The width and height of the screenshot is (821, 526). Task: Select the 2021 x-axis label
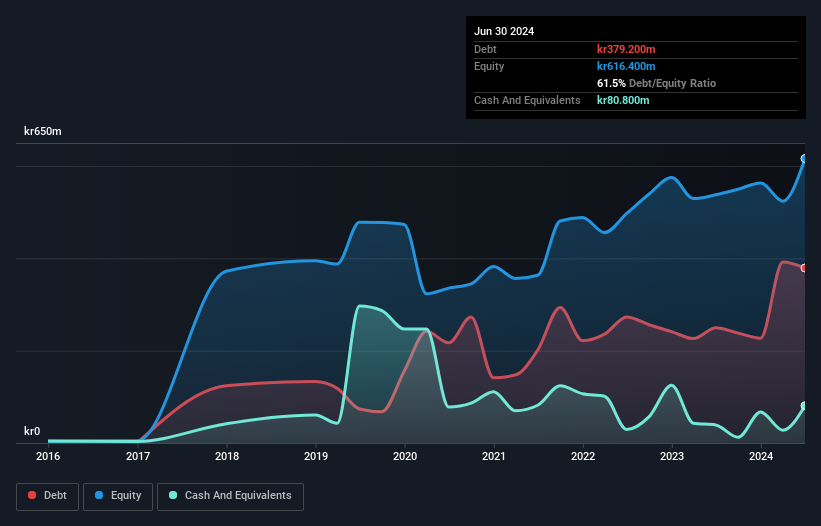[494, 456]
